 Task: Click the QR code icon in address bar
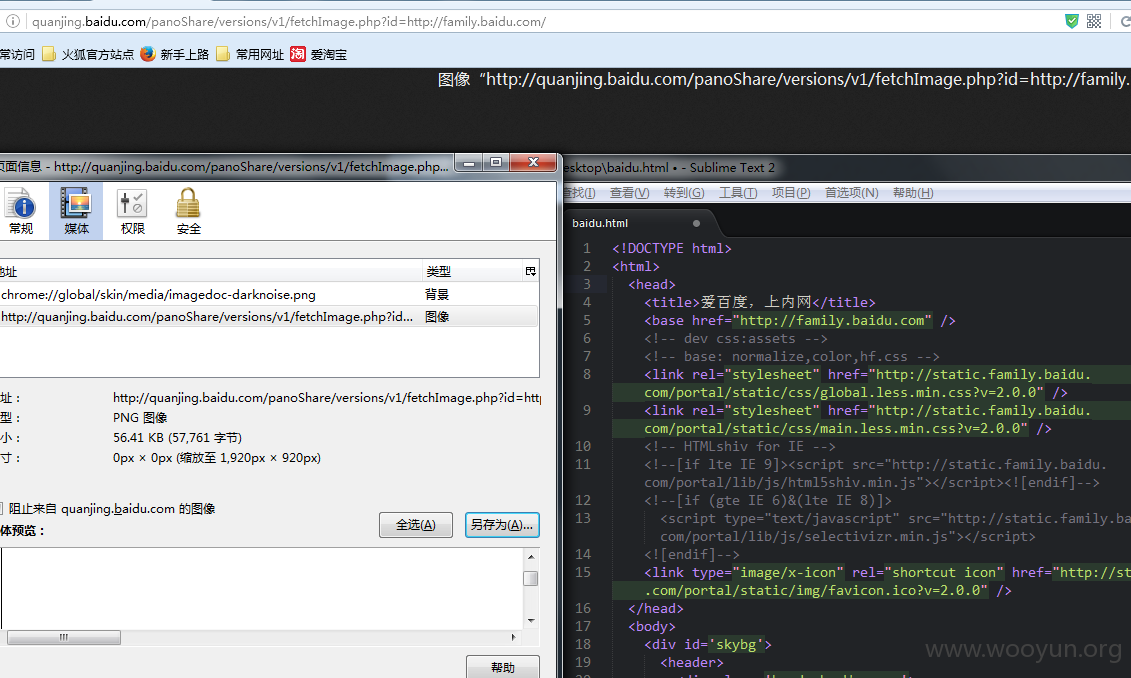[1093, 21]
